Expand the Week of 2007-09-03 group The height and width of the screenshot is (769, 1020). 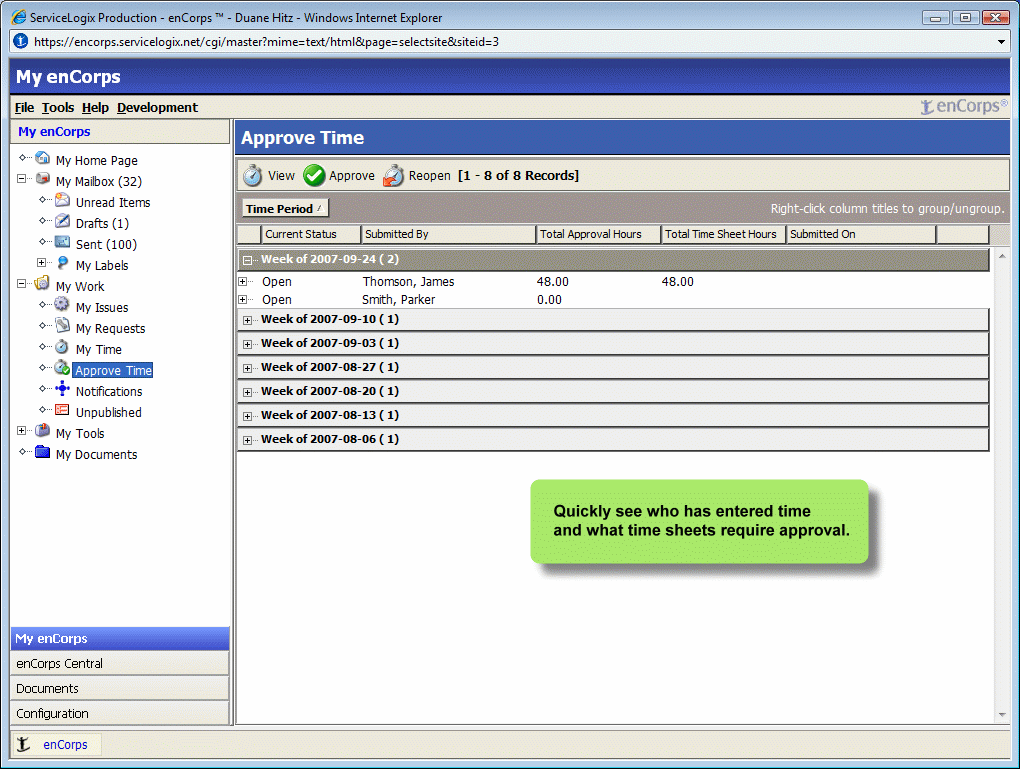248,344
